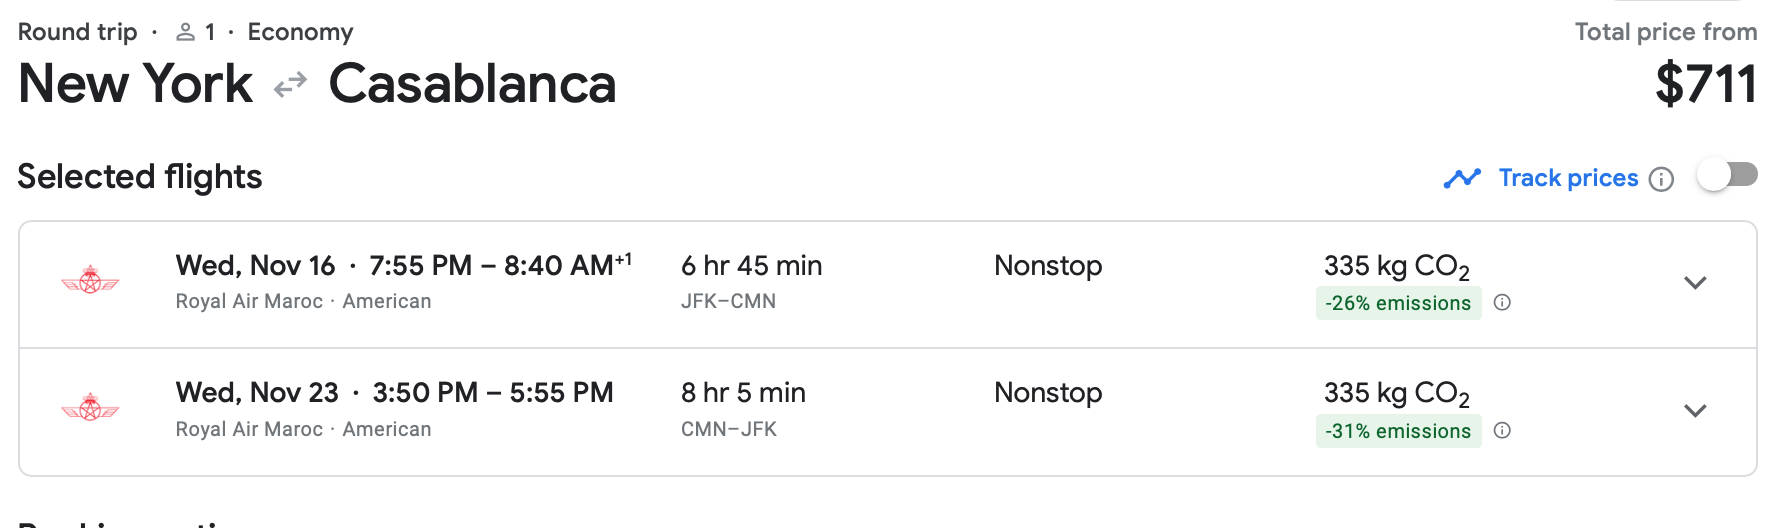
Task: Select the 3:50 PM – 5:55 PM return time
Action: pos(492,393)
